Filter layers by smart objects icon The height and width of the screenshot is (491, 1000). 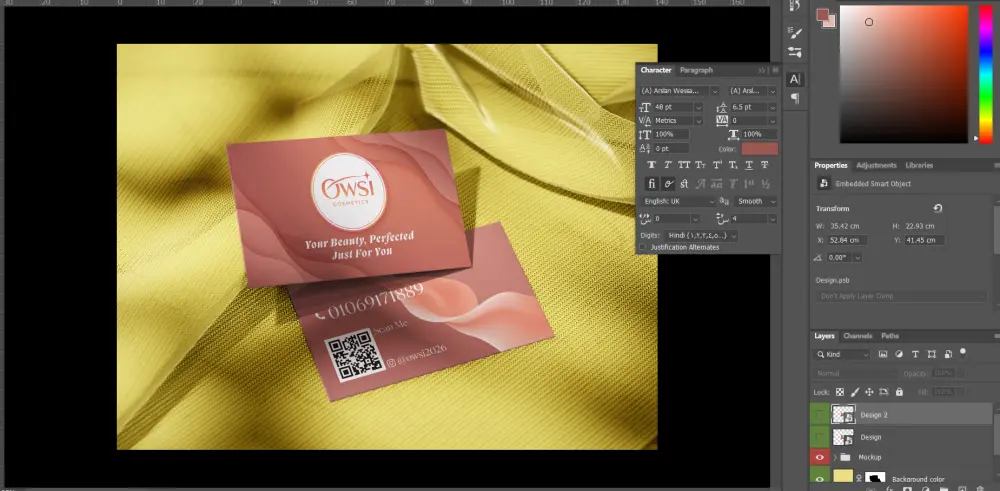click(948, 354)
